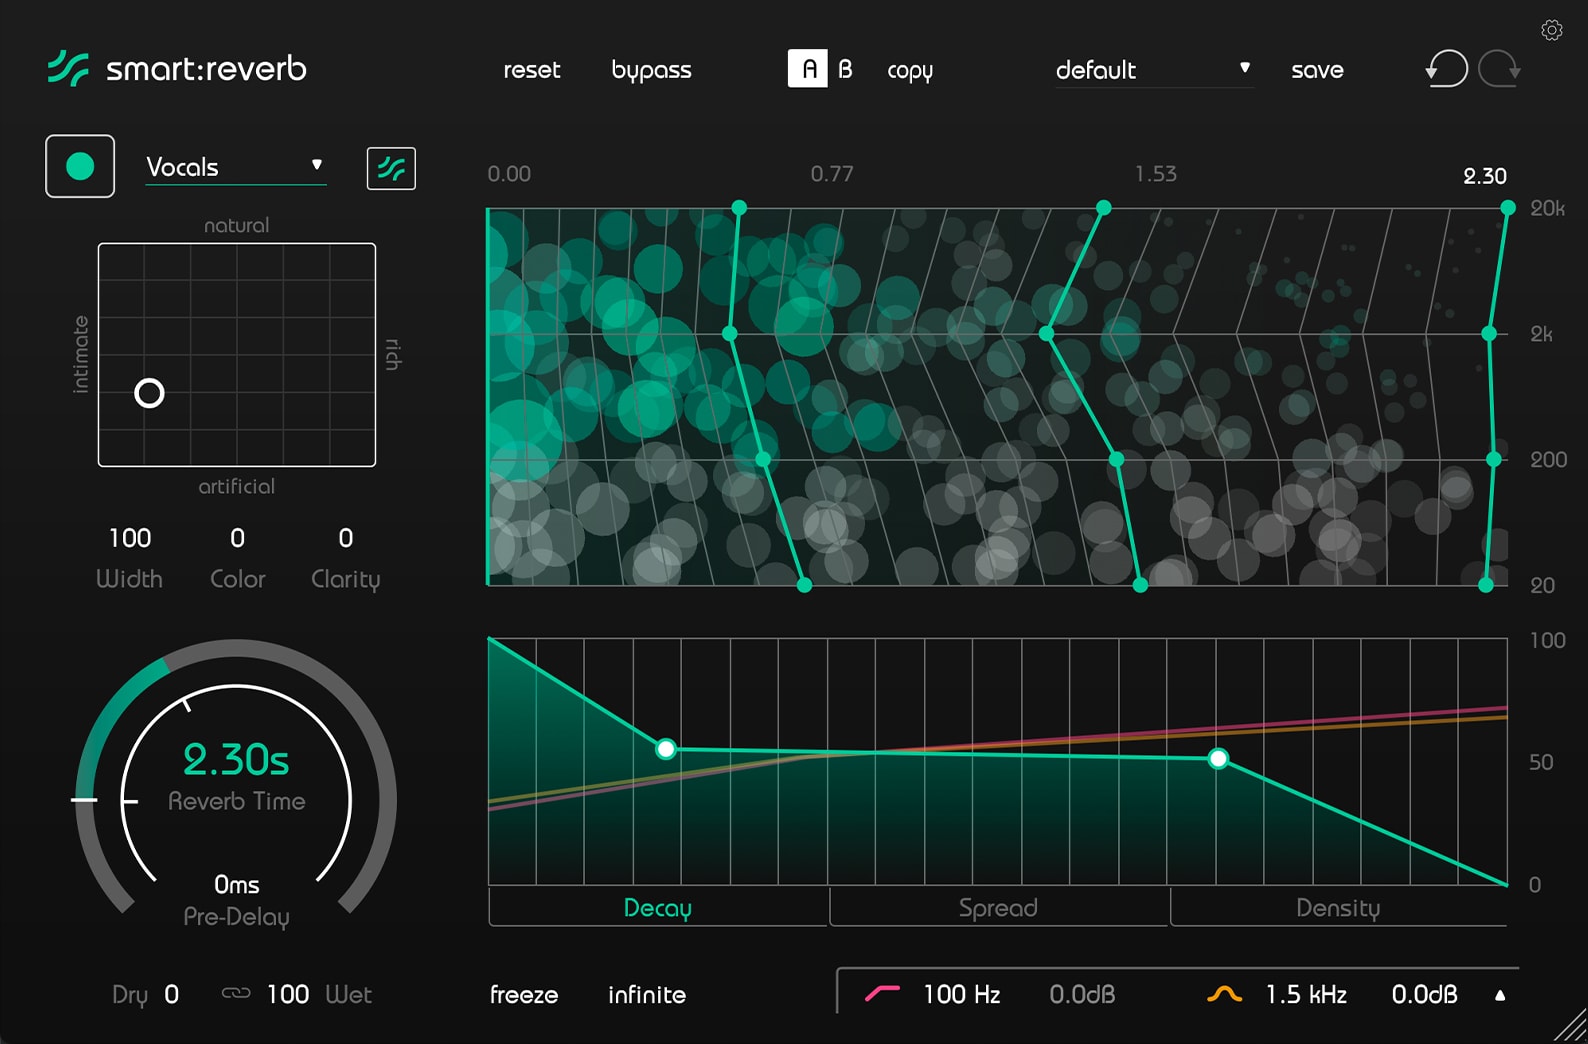This screenshot has width=1588, height=1044.
Task: Click the first decay envelope node
Action: pos(665,748)
